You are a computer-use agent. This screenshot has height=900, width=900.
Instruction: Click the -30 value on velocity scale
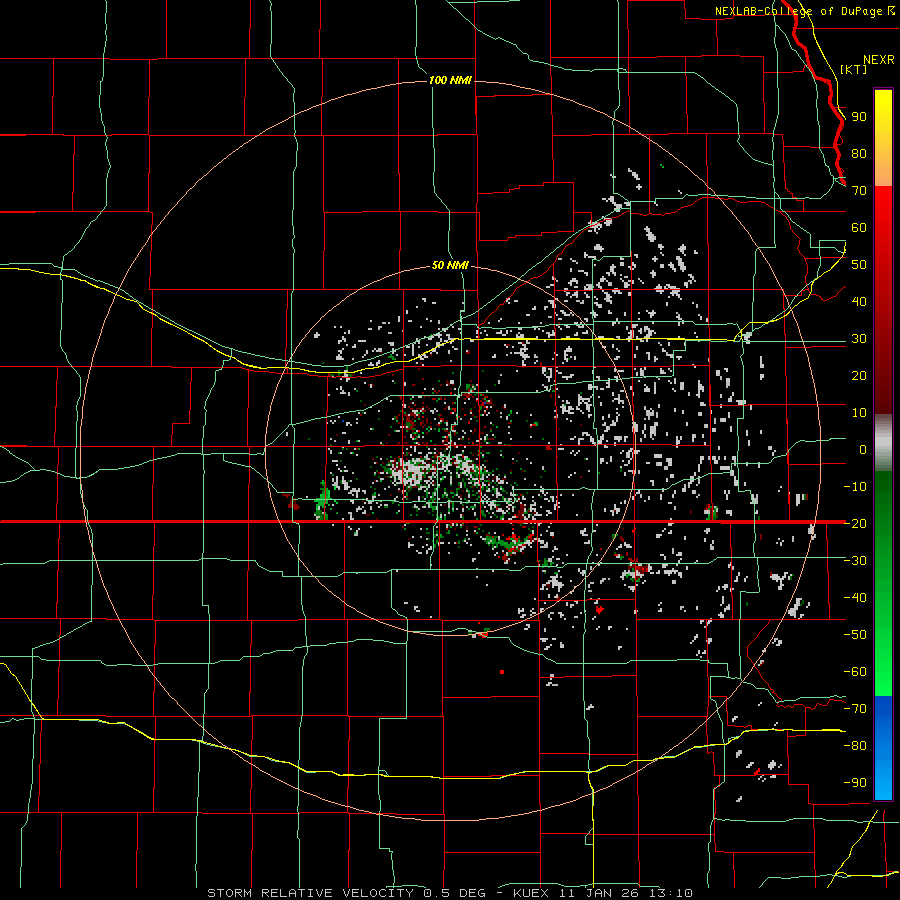click(855, 561)
